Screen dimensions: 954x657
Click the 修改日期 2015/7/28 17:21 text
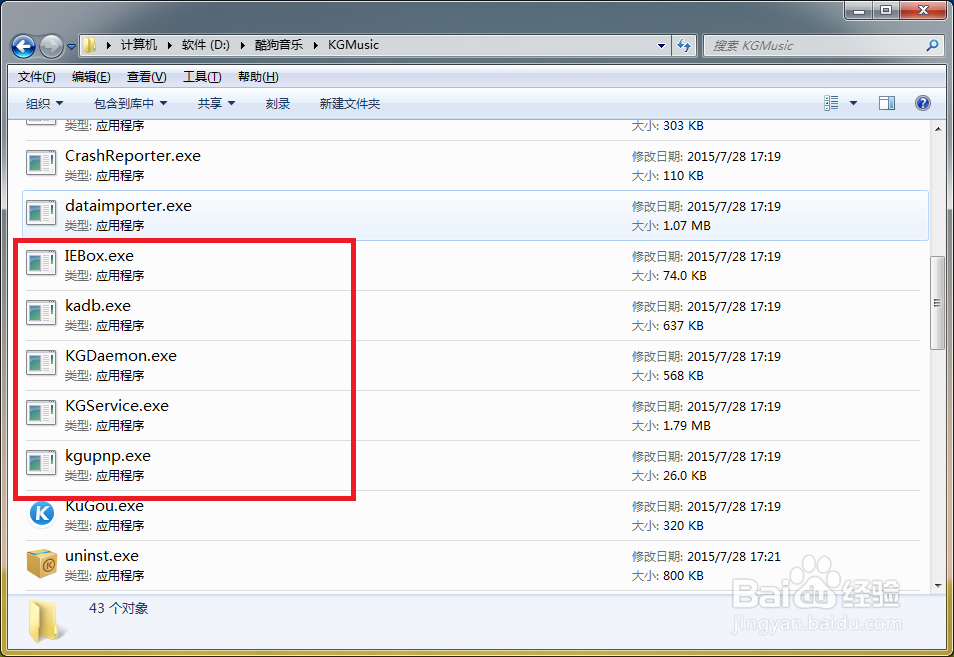(706, 557)
